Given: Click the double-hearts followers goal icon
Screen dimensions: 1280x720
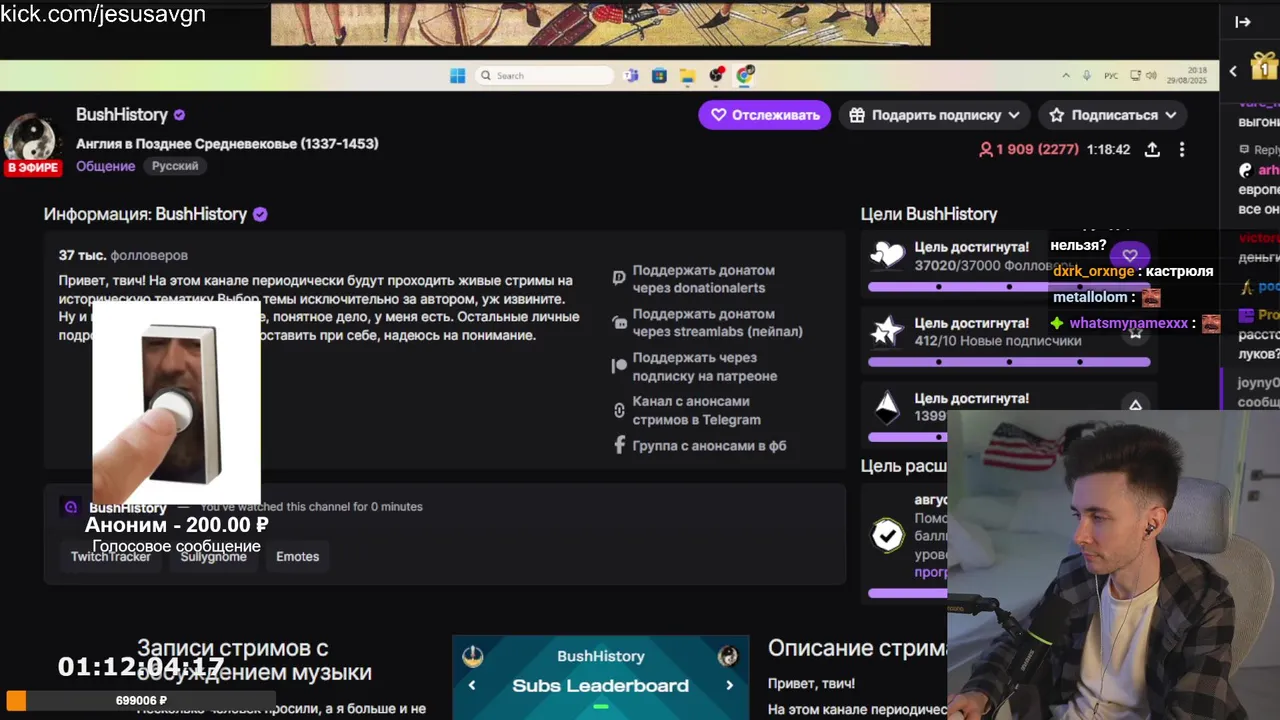Looking at the screenshot, I should (887, 255).
